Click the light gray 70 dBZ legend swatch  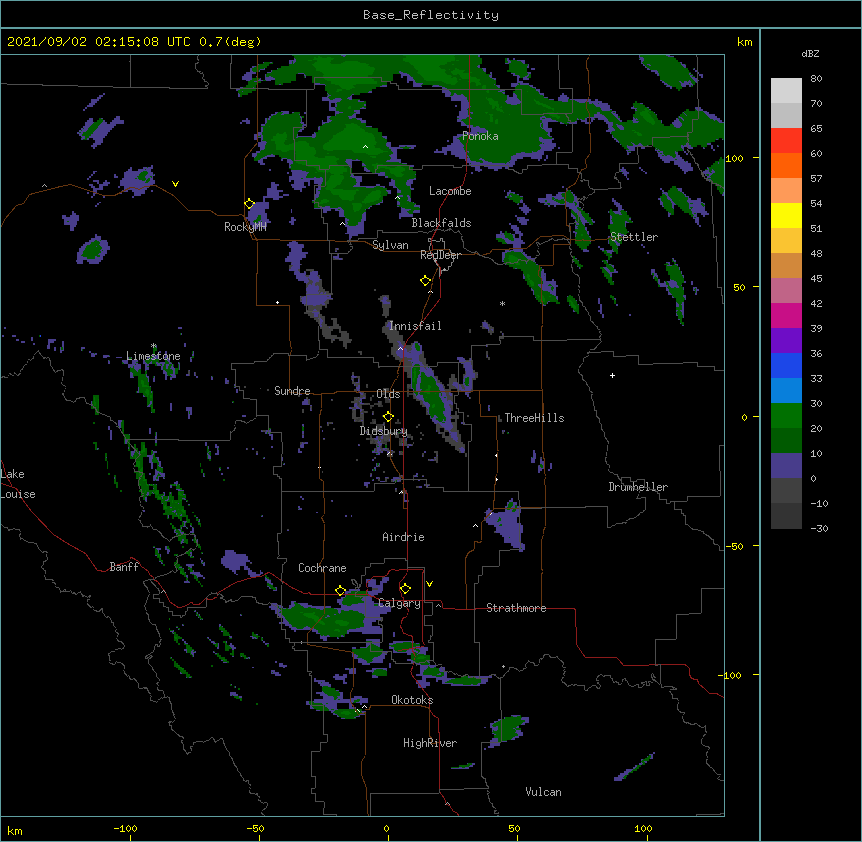pyautogui.click(x=786, y=91)
